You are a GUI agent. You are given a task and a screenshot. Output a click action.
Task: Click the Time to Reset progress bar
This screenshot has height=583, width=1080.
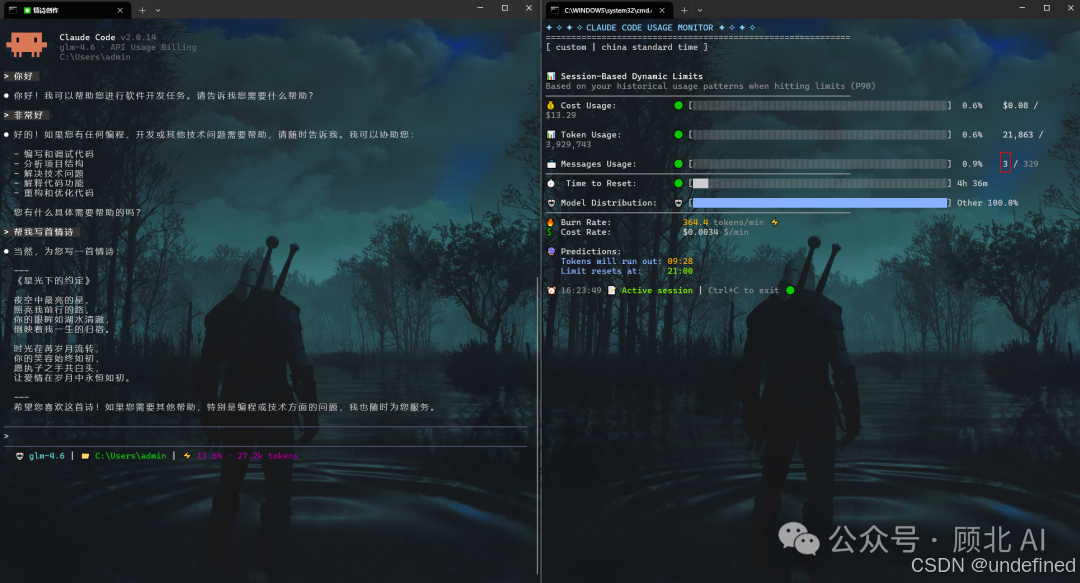(x=820, y=183)
